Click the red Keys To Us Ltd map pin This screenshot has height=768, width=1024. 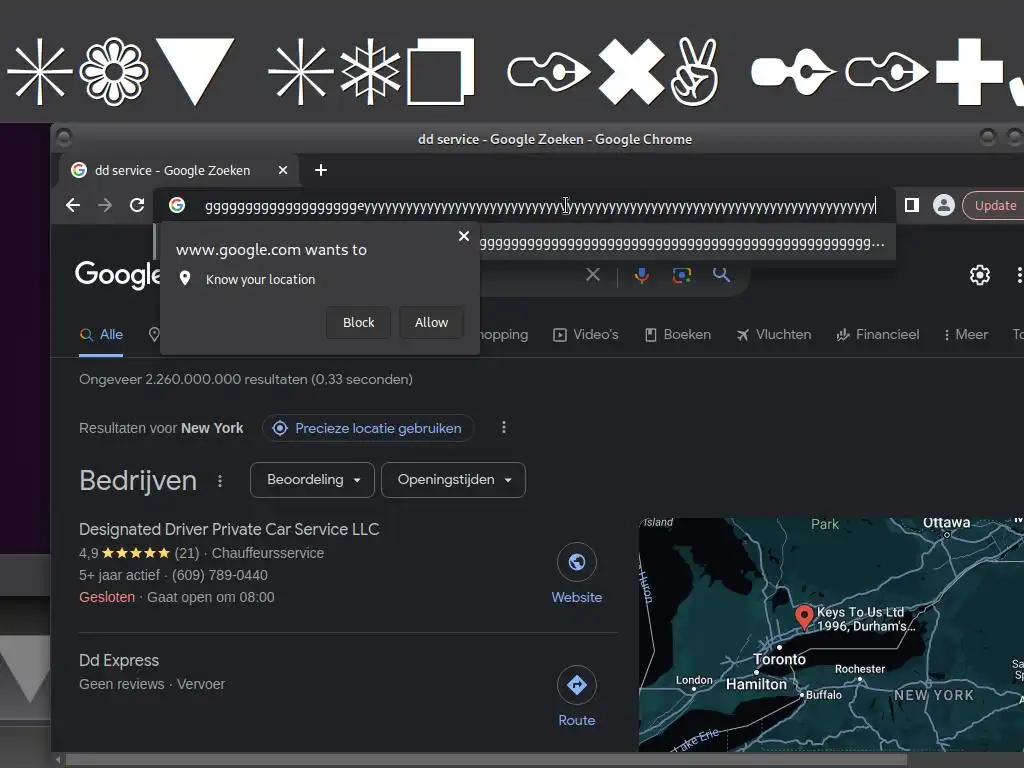coord(804,616)
